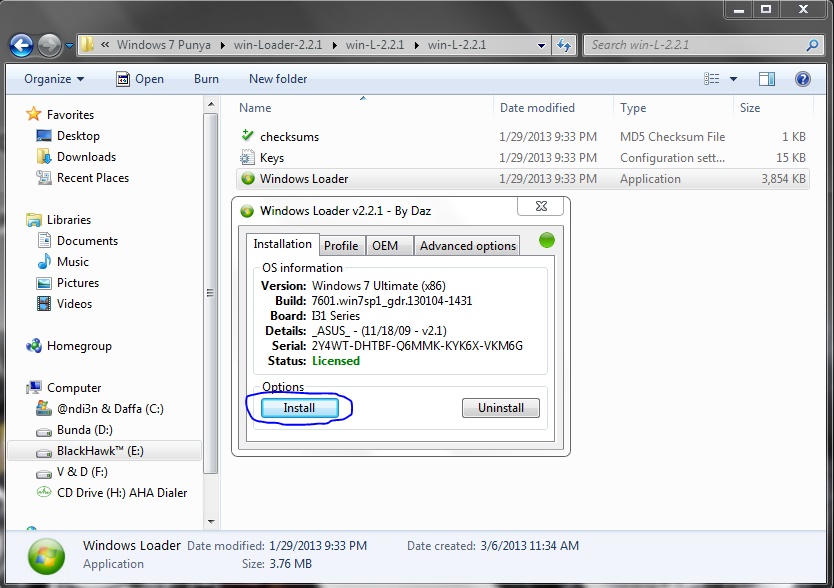The width and height of the screenshot is (834, 588).
Task: Click the serial key text
Action: (x=417, y=346)
